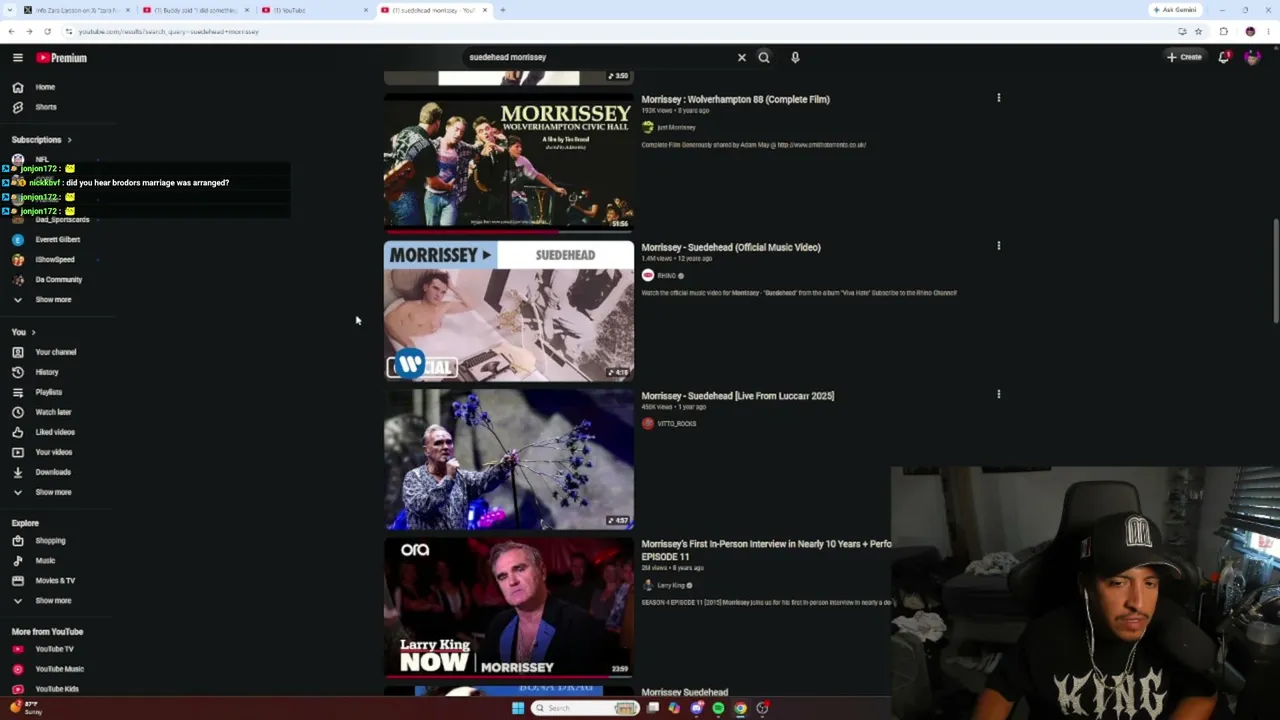Click the Chrome address bar URL
This screenshot has height=720, width=1280.
pos(168,32)
